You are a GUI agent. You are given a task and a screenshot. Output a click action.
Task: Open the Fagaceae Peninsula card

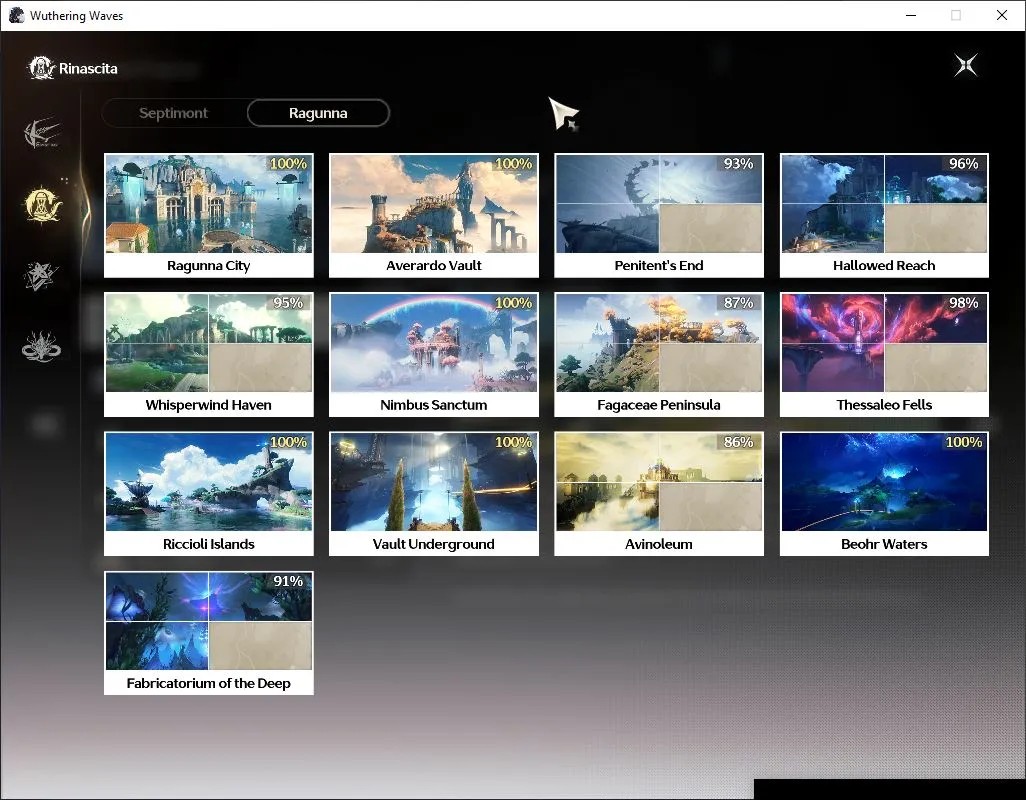(659, 355)
